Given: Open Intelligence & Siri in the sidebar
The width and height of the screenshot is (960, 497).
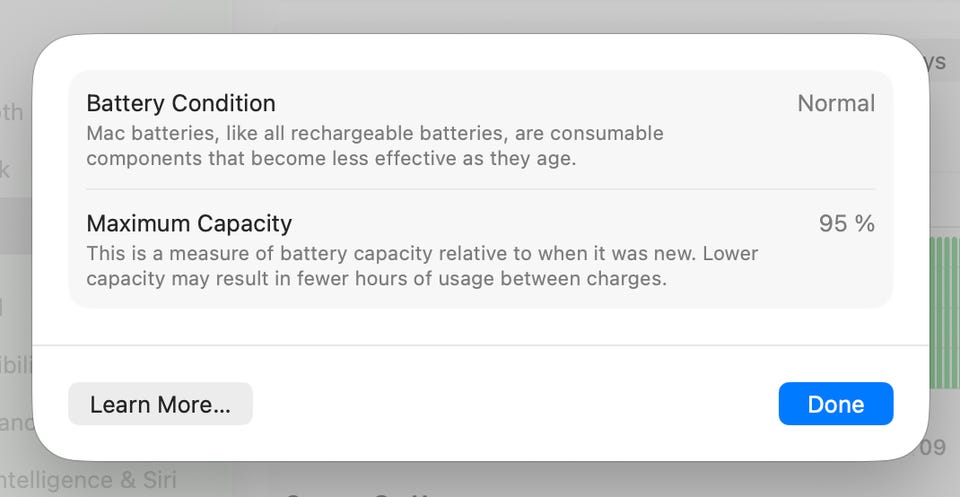Looking at the screenshot, I should [90, 480].
